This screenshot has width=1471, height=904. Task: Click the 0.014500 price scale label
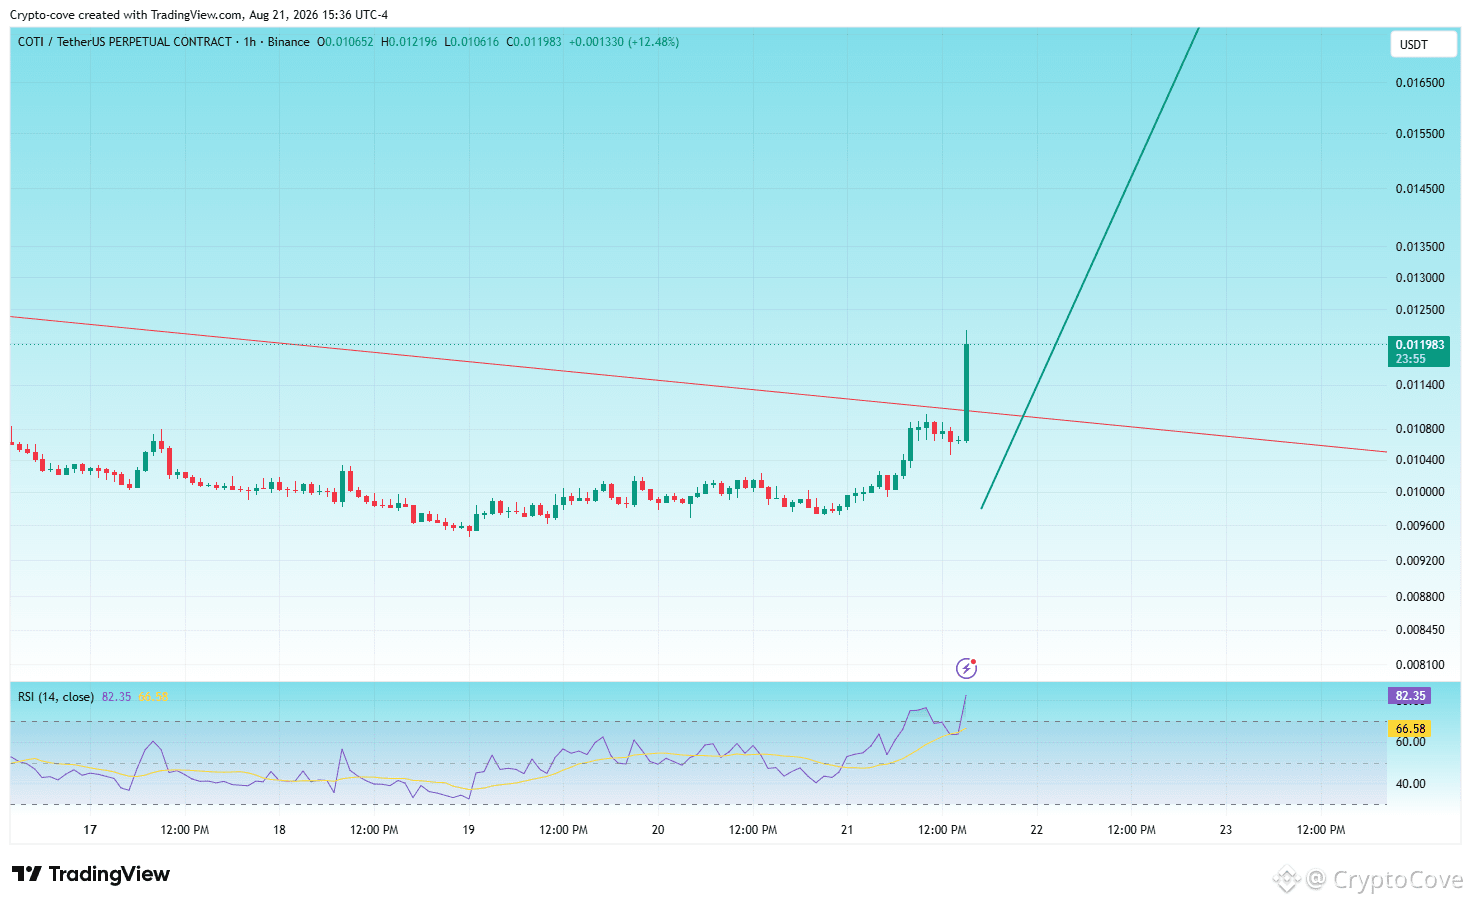[x=1420, y=189]
